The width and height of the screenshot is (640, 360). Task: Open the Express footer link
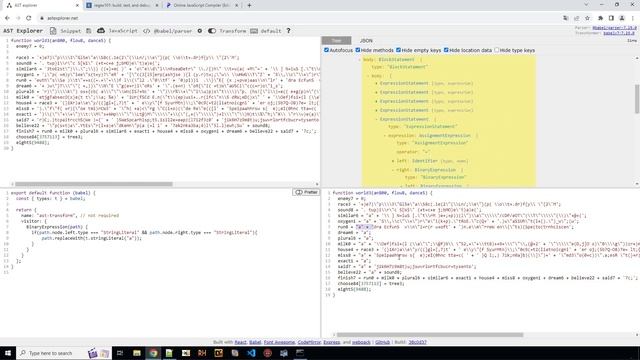pos(331,342)
